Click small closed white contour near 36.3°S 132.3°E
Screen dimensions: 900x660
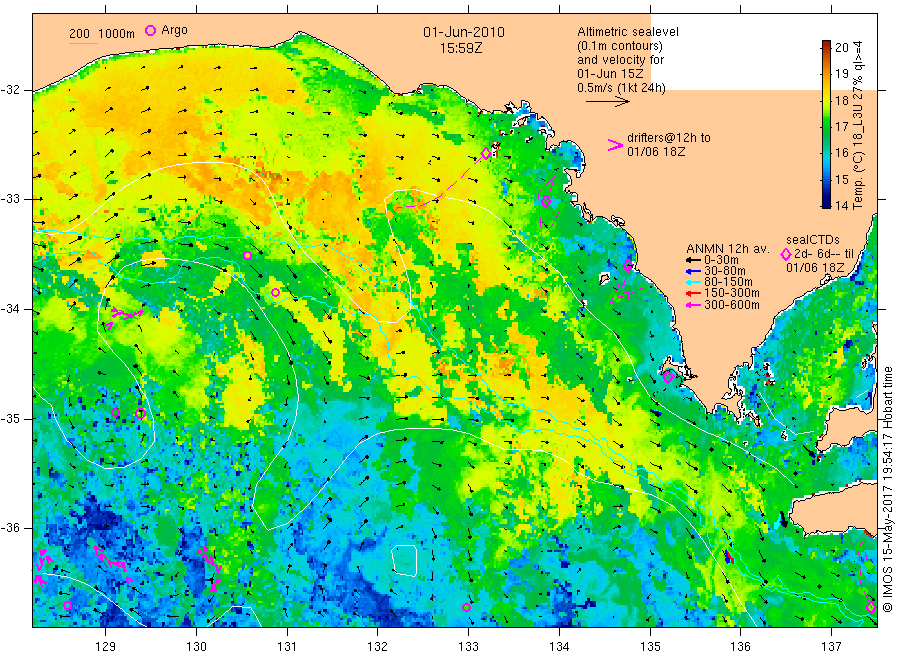point(405,560)
